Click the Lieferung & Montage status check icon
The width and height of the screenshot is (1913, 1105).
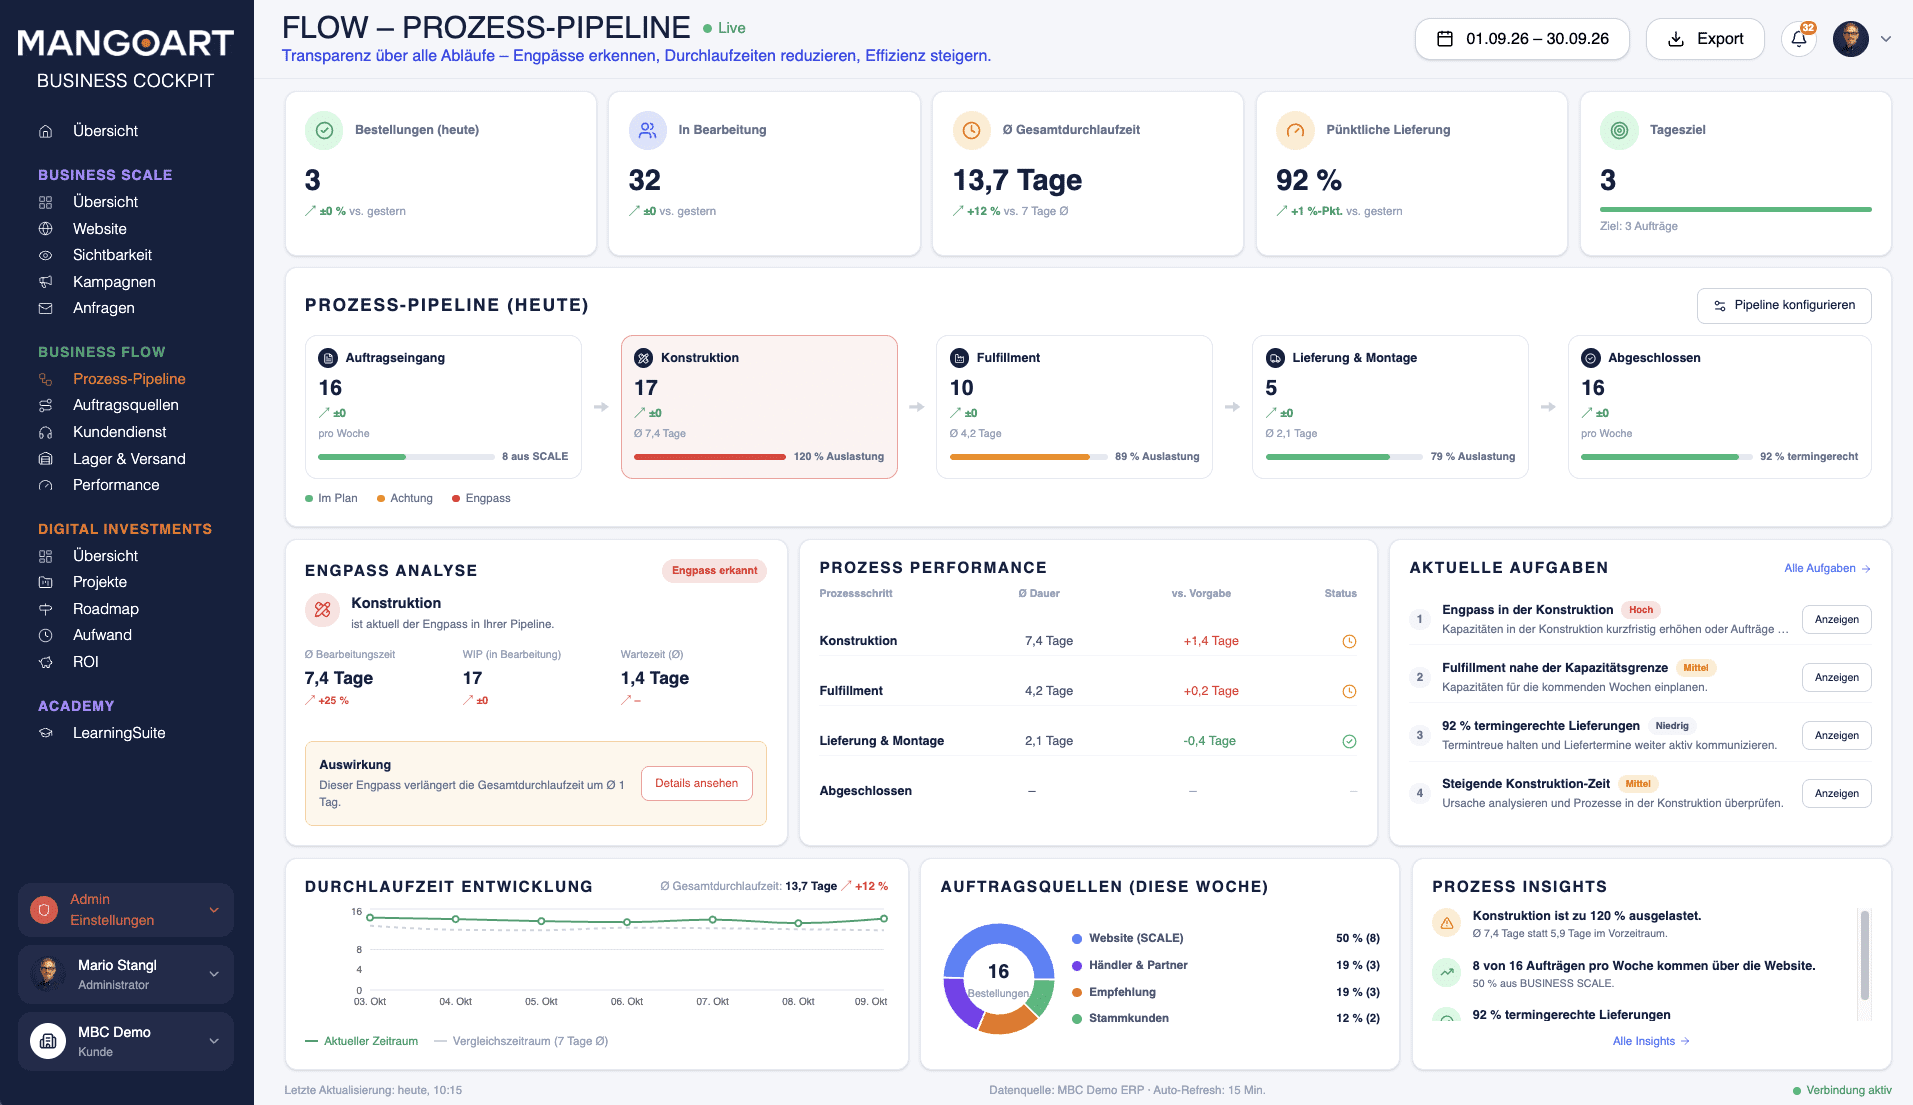pyautogui.click(x=1349, y=741)
